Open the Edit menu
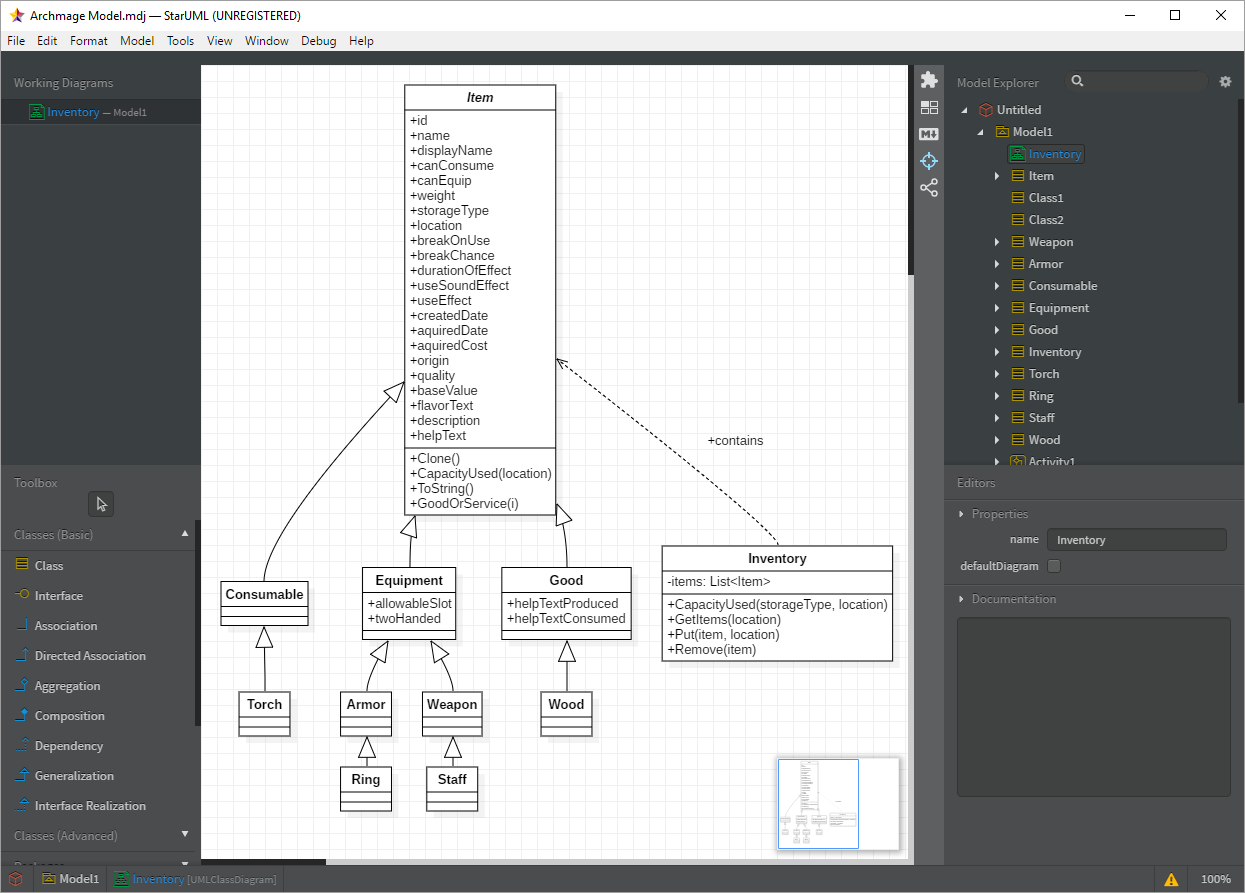 click(47, 41)
